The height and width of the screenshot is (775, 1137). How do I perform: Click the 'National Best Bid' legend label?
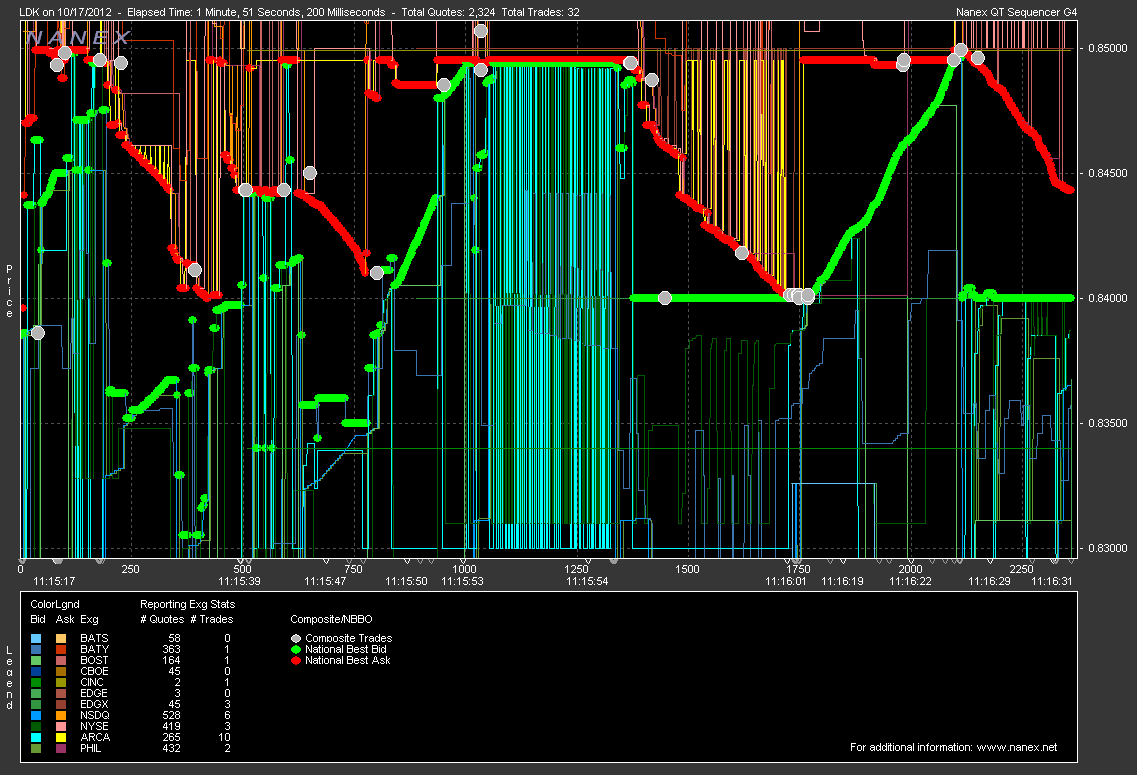[x=346, y=650]
